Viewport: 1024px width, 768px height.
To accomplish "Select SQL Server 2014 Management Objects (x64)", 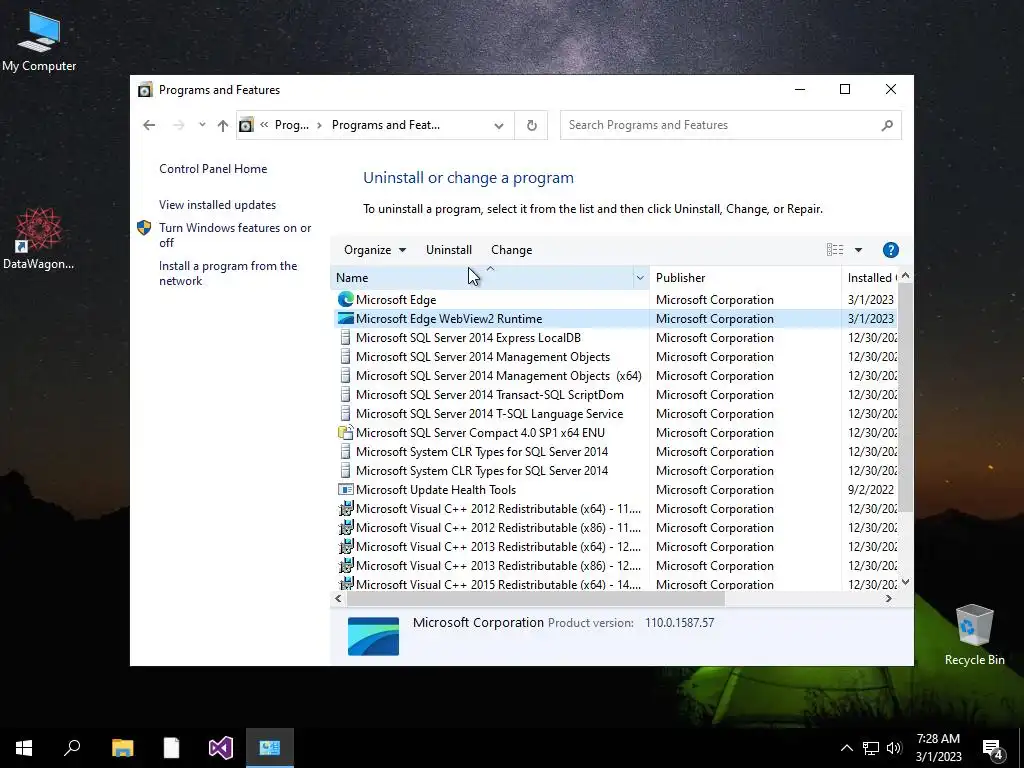I will [x=616, y=375].
